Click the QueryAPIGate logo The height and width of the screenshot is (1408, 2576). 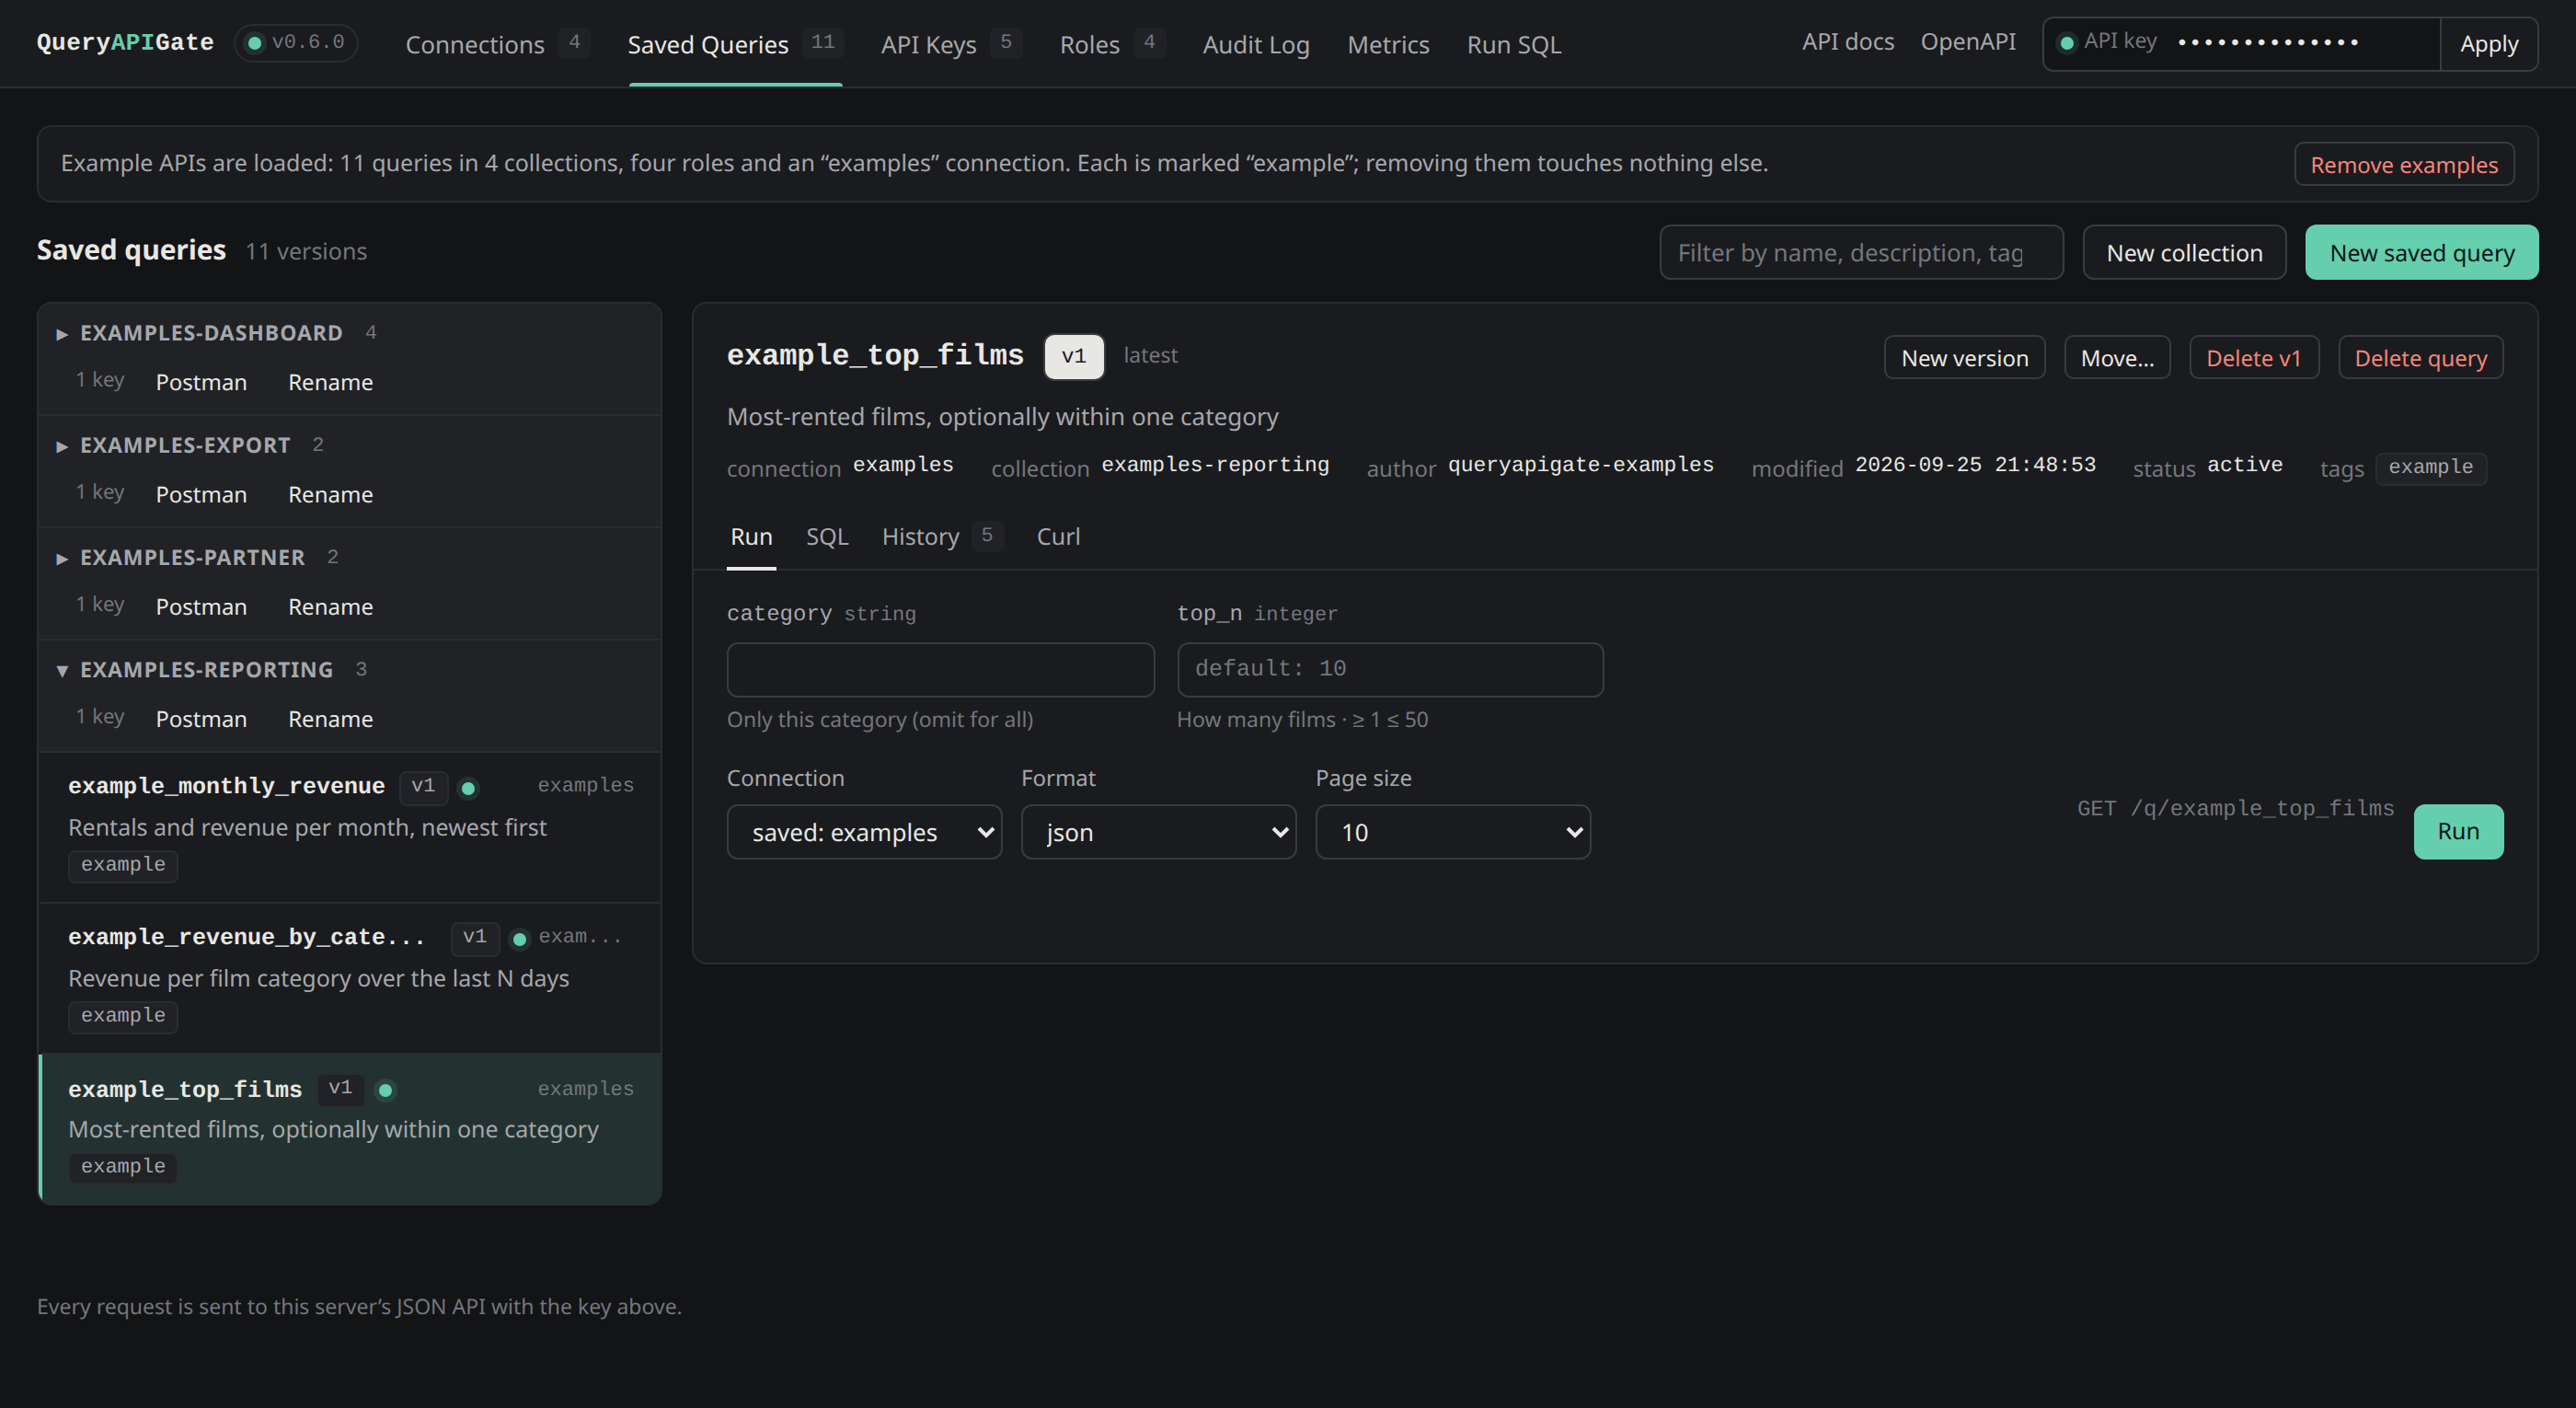(x=125, y=42)
